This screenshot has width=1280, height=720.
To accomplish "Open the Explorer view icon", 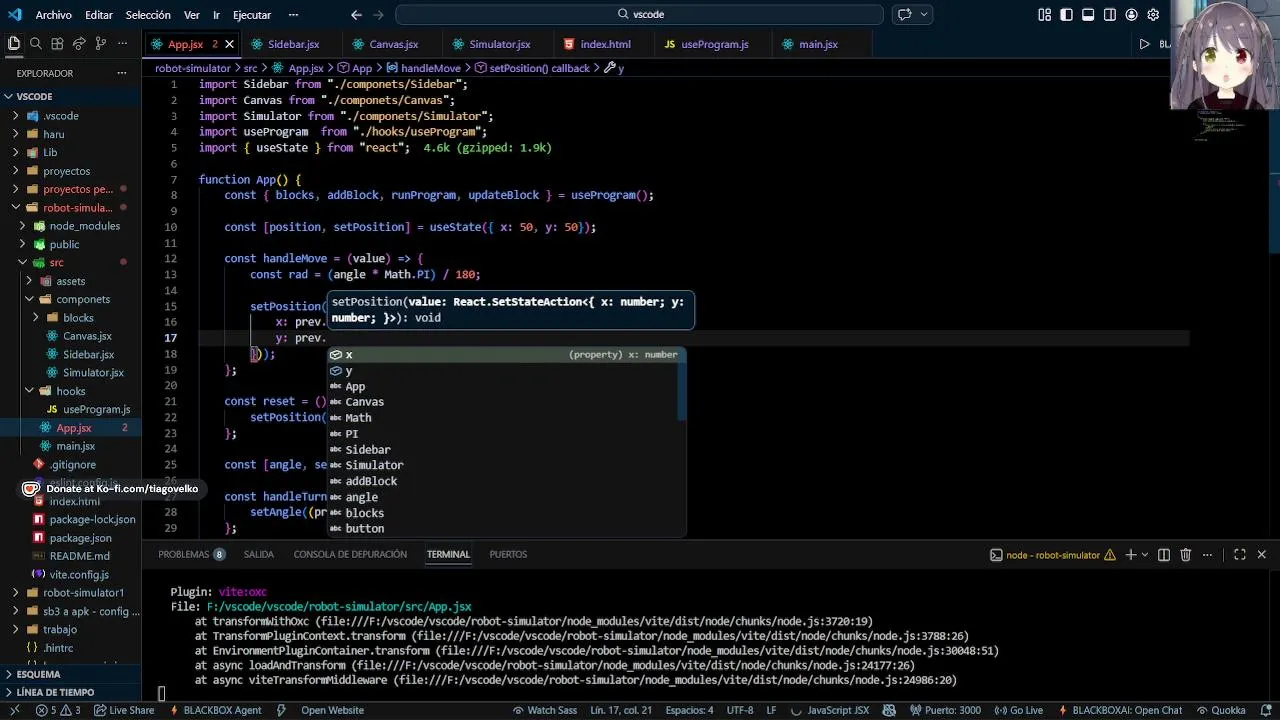I will [14, 44].
